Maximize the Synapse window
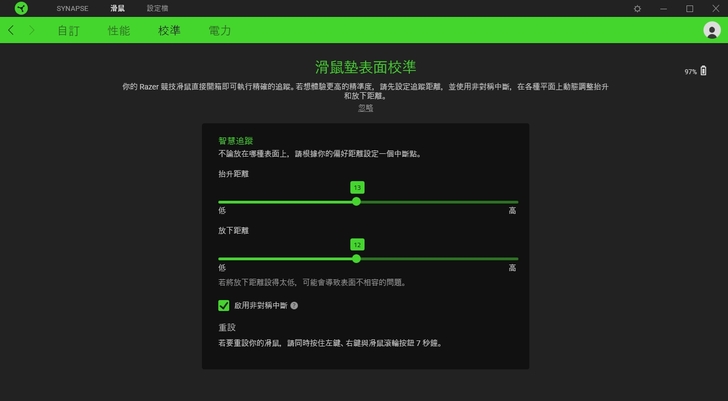This screenshot has width=728, height=401. [690, 8]
